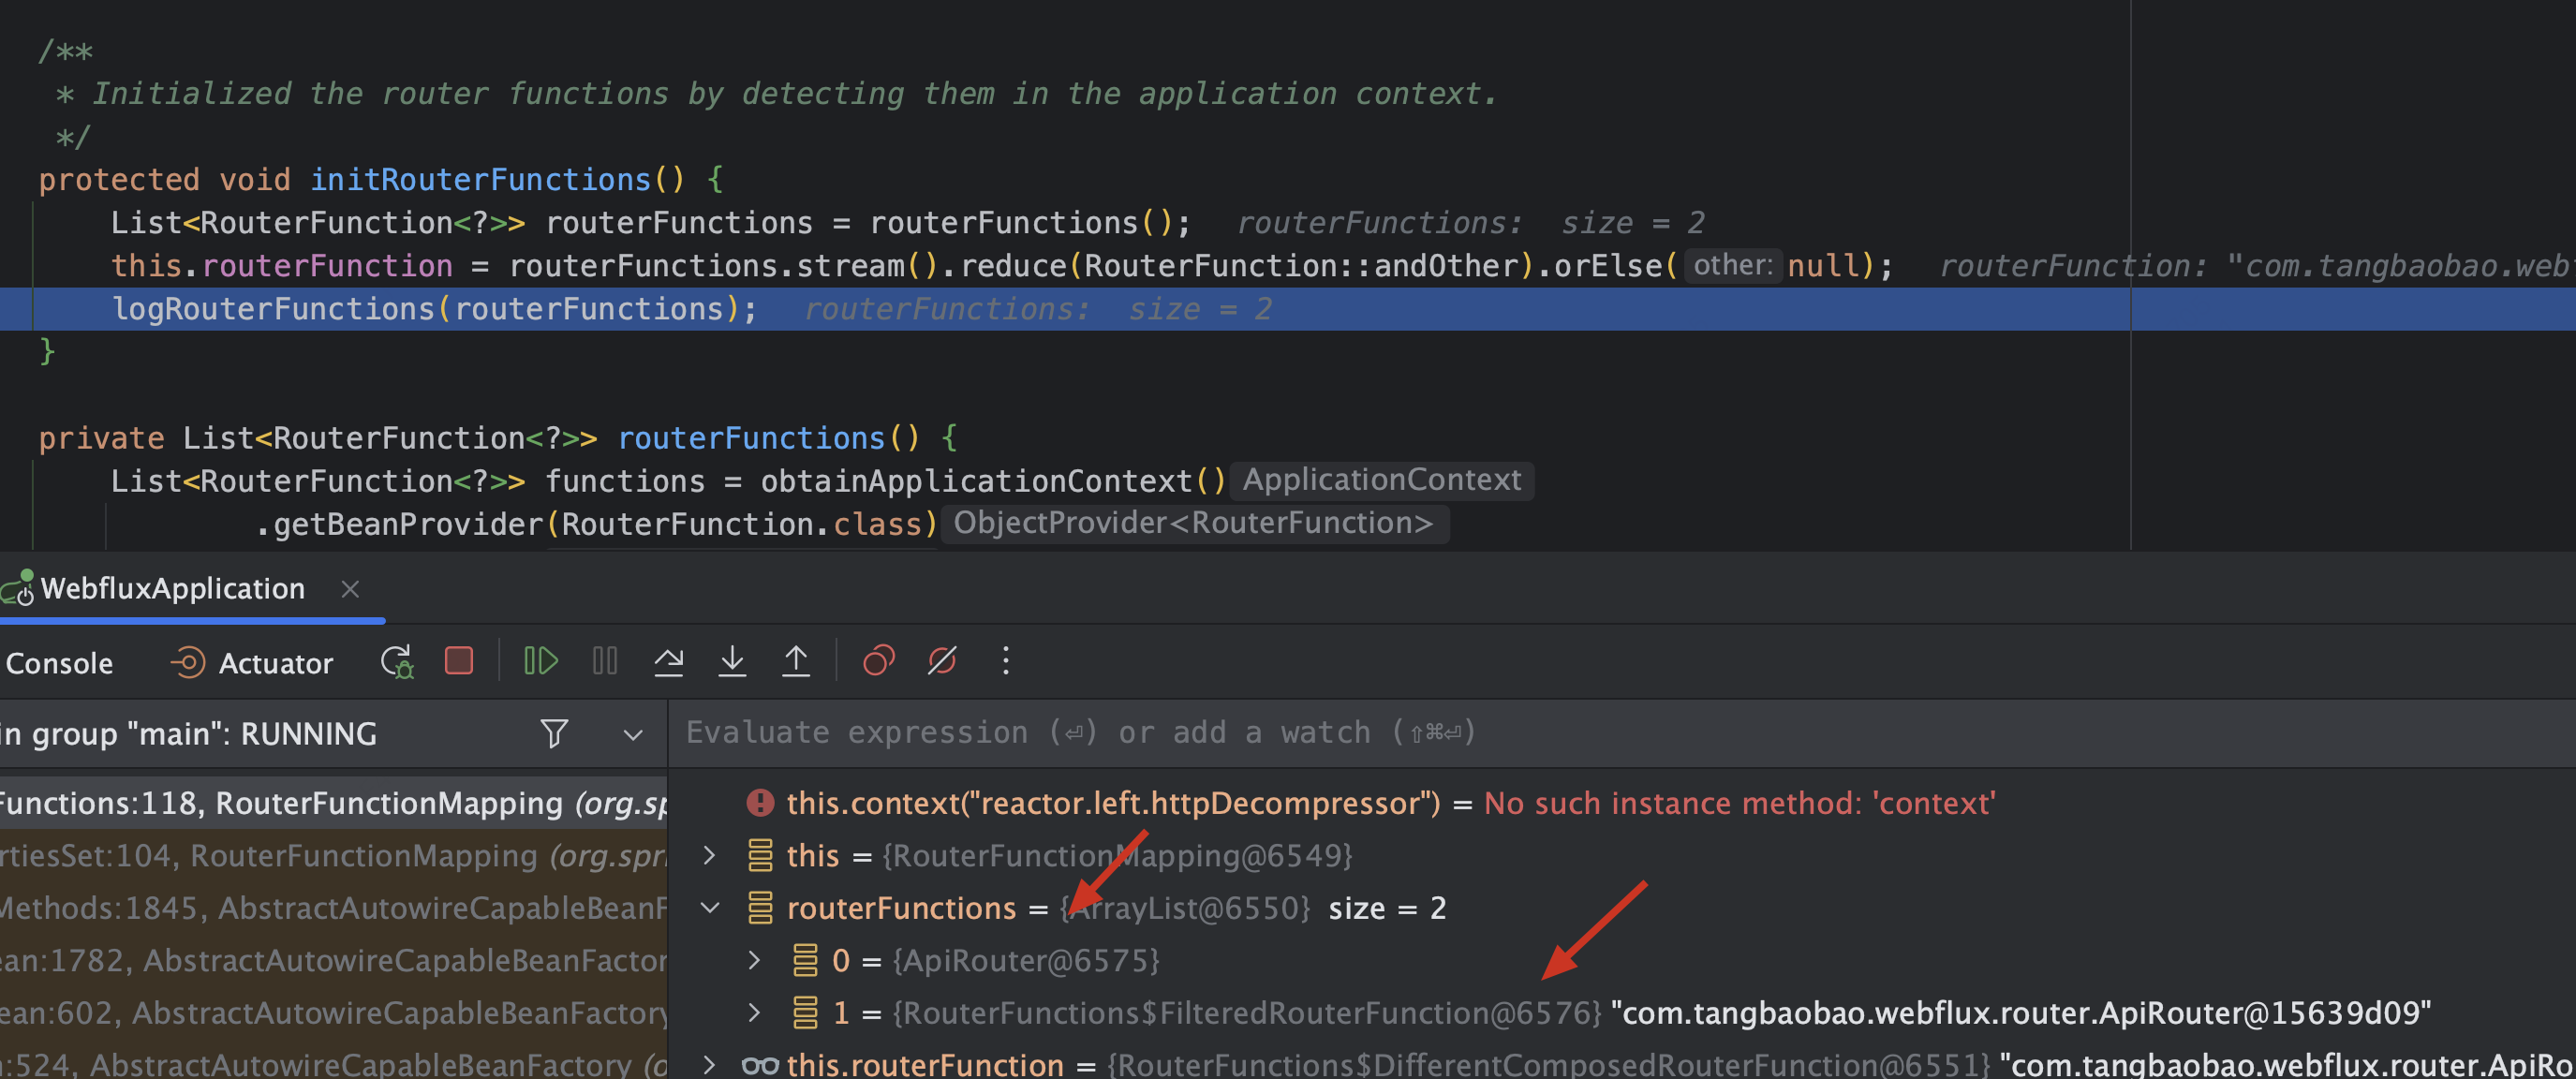The height and width of the screenshot is (1079, 2576).
Task: Select the :524 AbstractAutowireCapableBeanFactory stack frame
Action: click(x=333, y=1064)
